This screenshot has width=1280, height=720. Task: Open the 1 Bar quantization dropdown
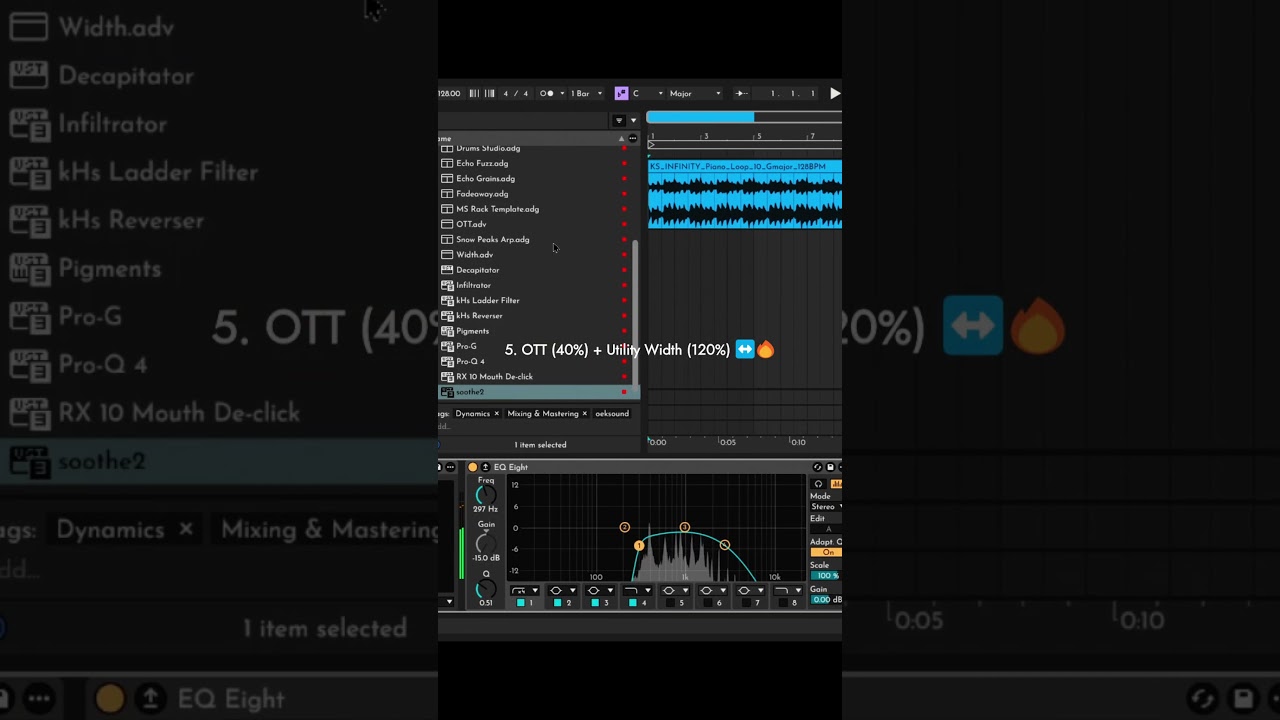[586, 93]
